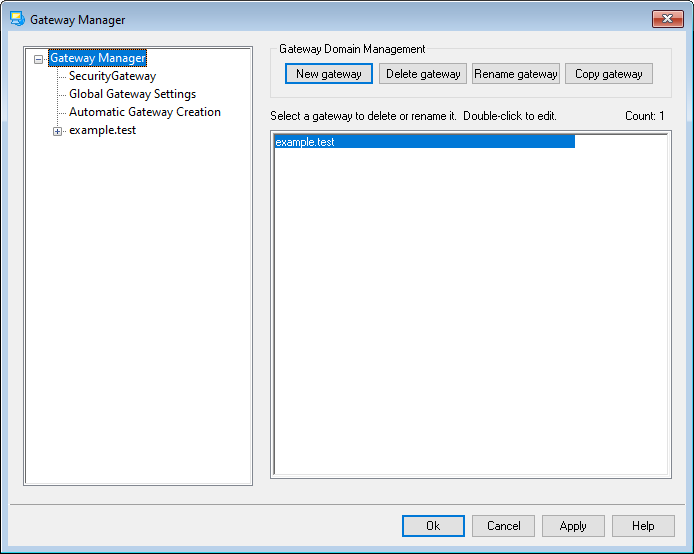Confirm with the Ok button
Viewport: 694px width, 554px height.
coord(433,526)
